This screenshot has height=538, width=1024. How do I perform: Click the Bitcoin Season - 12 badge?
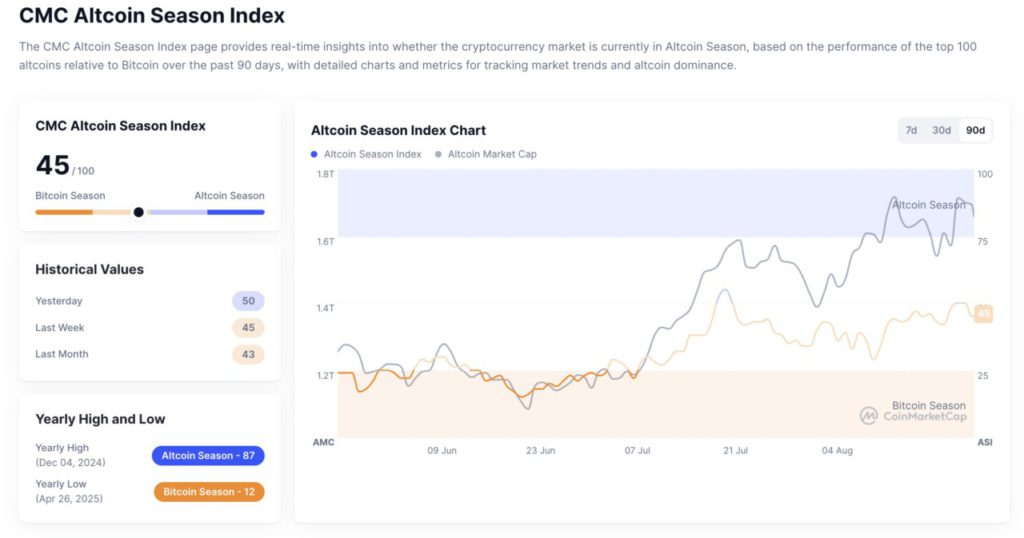tap(208, 492)
